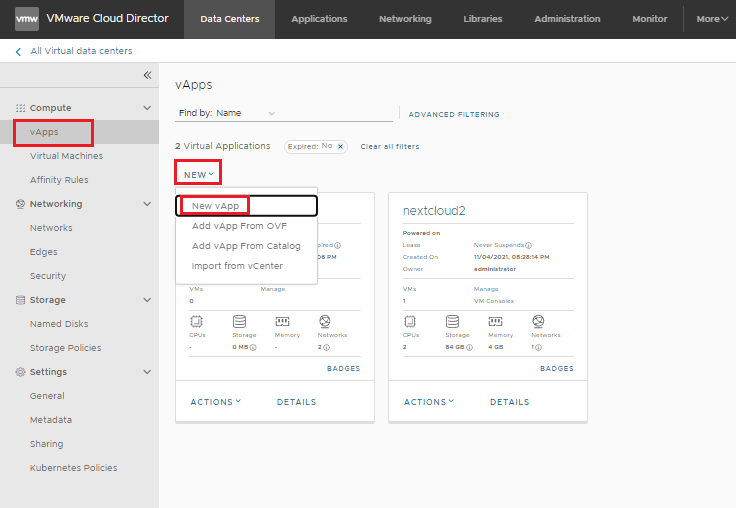Switch to the Administration tab
Image resolution: width=736 pixels, height=508 pixels.
[567, 19]
